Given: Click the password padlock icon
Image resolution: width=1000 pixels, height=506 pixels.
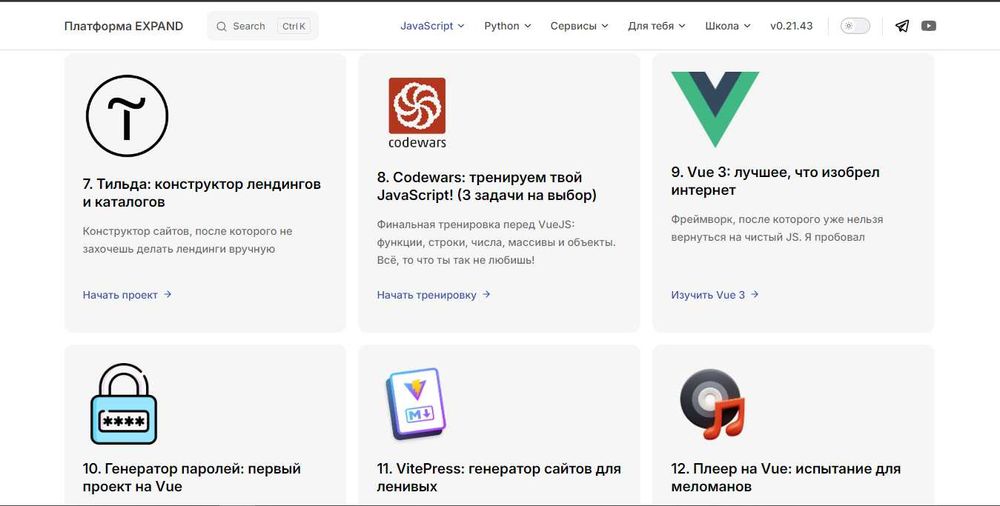Looking at the screenshot, I should [124, 404].
